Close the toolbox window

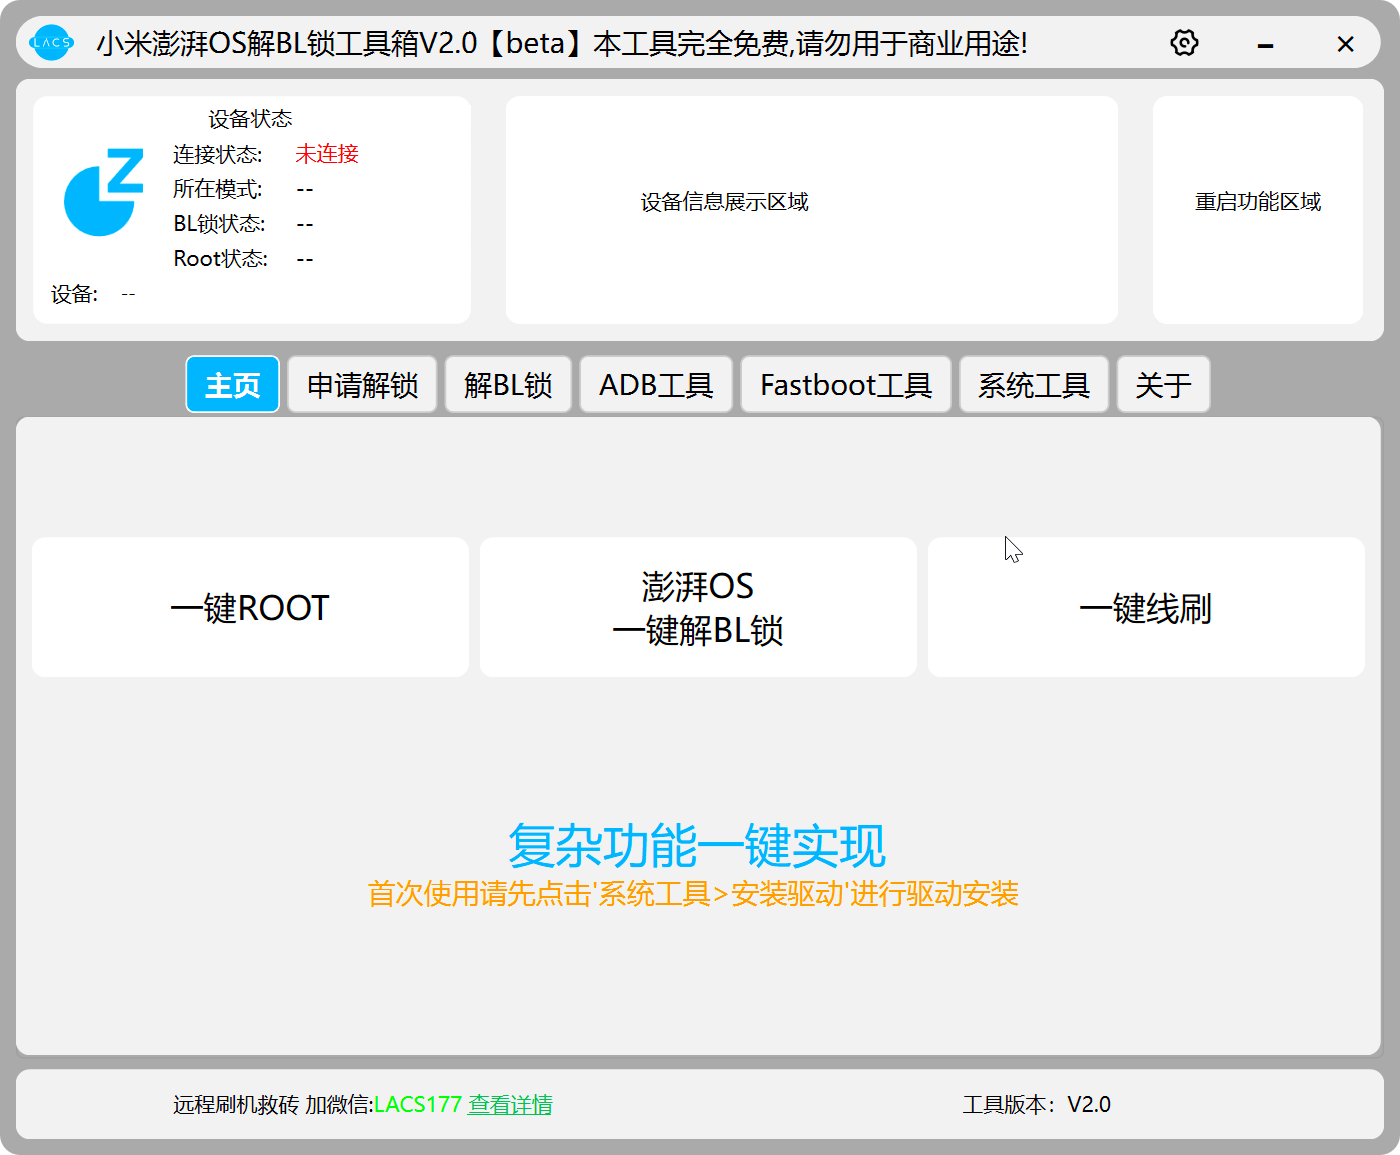(x=1345, y=44)
